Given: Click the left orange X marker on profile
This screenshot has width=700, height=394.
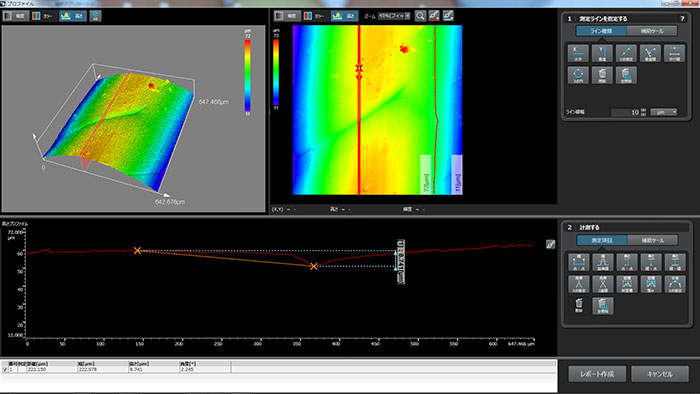Looking at the screenshot, I should (x=138, y=251).
